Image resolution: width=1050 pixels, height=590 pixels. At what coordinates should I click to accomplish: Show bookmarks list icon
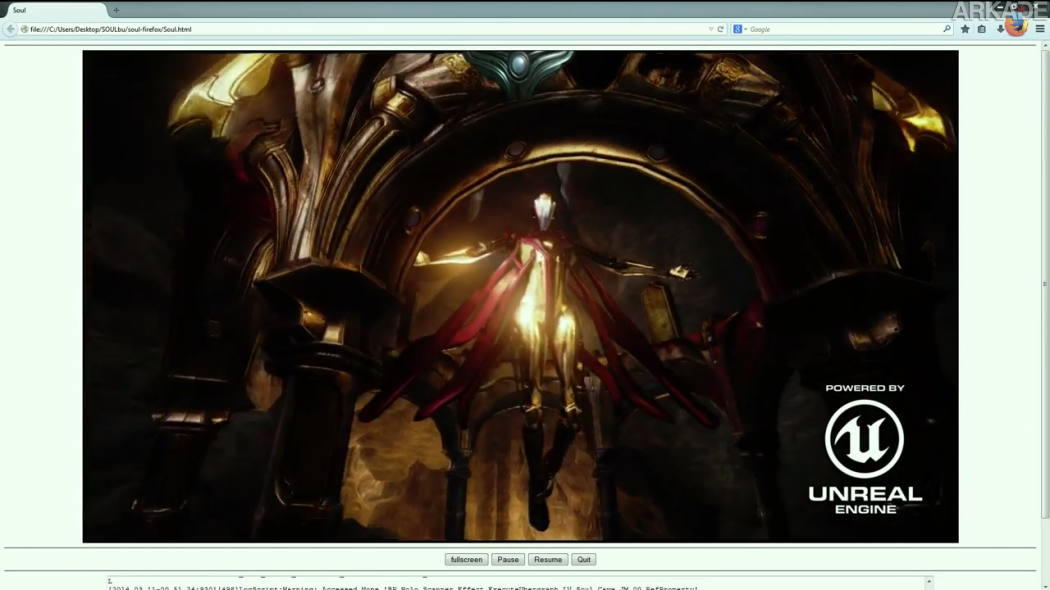point(982,29)
